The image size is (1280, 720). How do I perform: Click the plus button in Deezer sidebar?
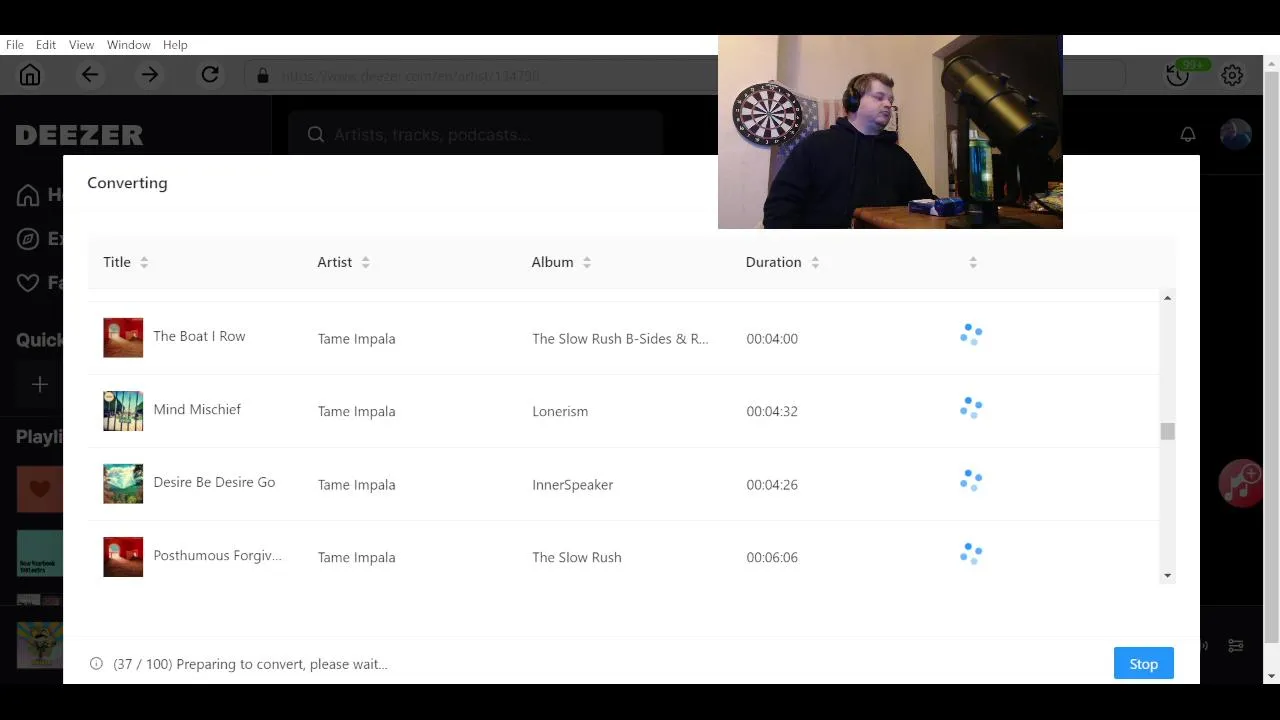pos(40,384)
